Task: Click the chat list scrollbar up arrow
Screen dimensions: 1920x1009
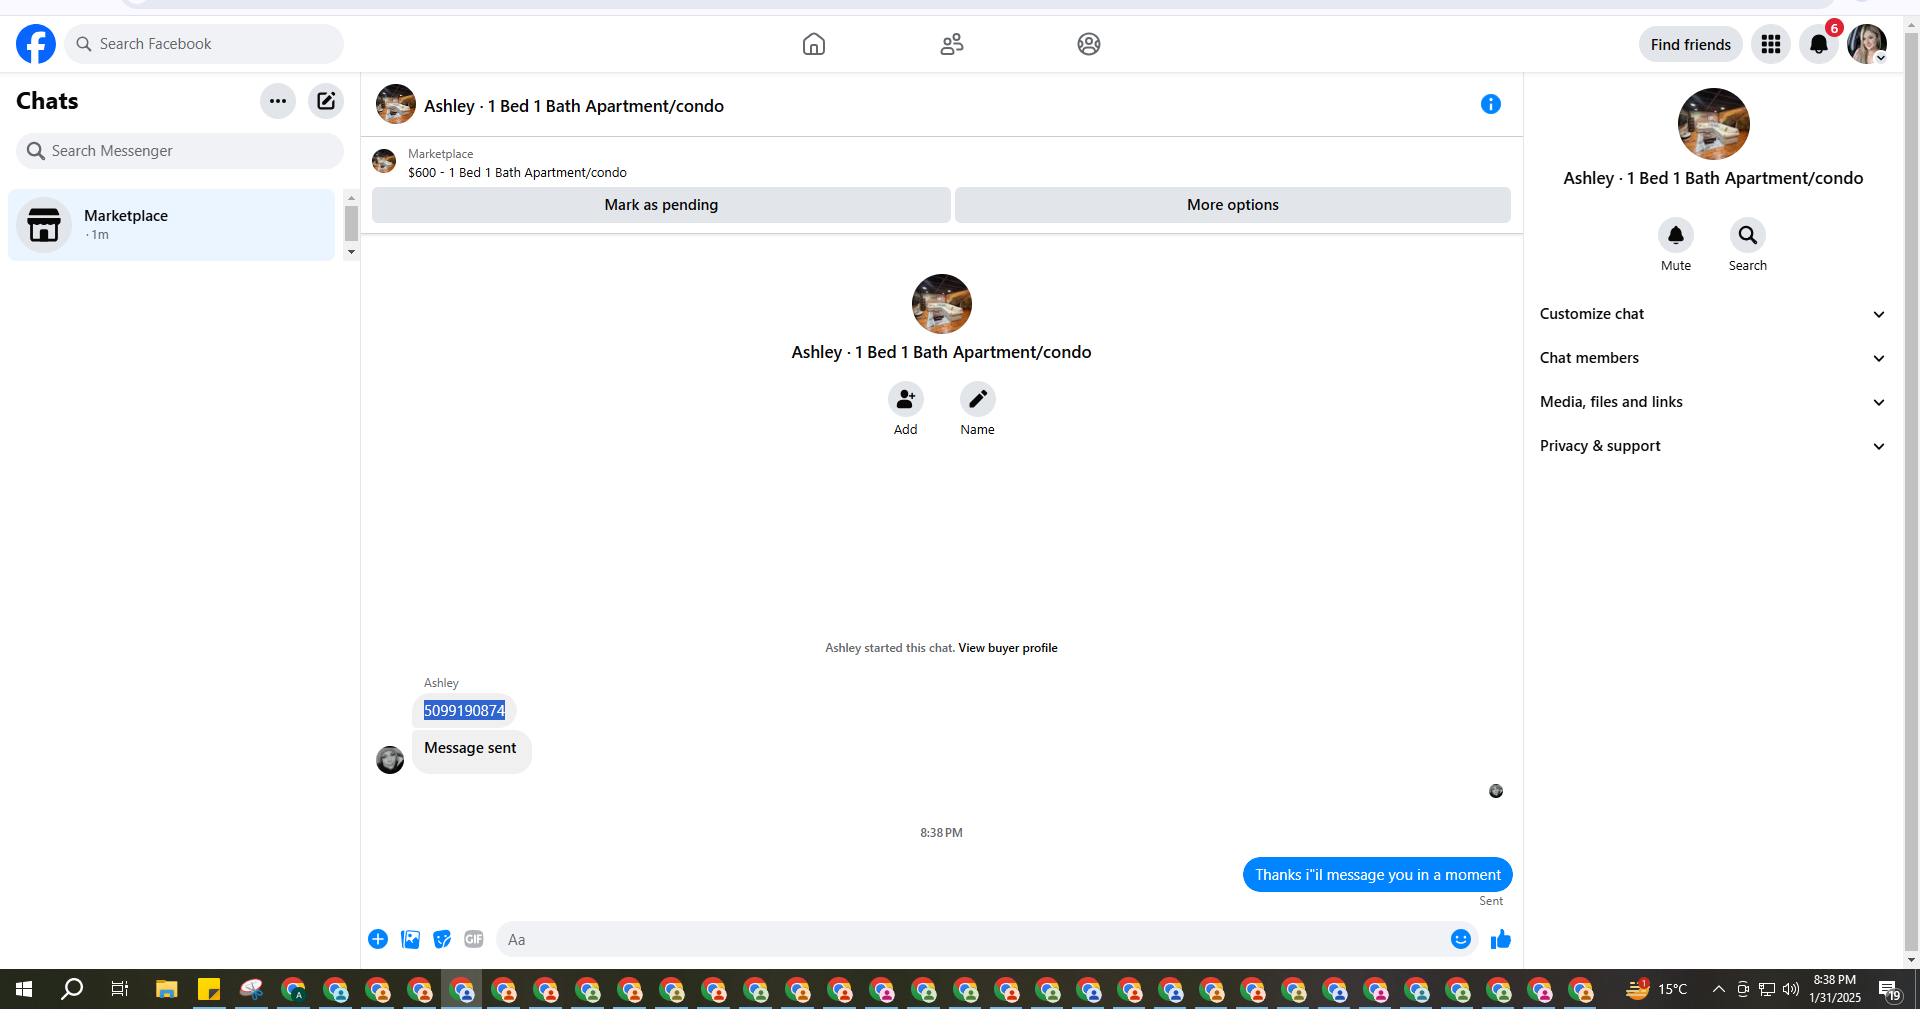Action: 351,198
